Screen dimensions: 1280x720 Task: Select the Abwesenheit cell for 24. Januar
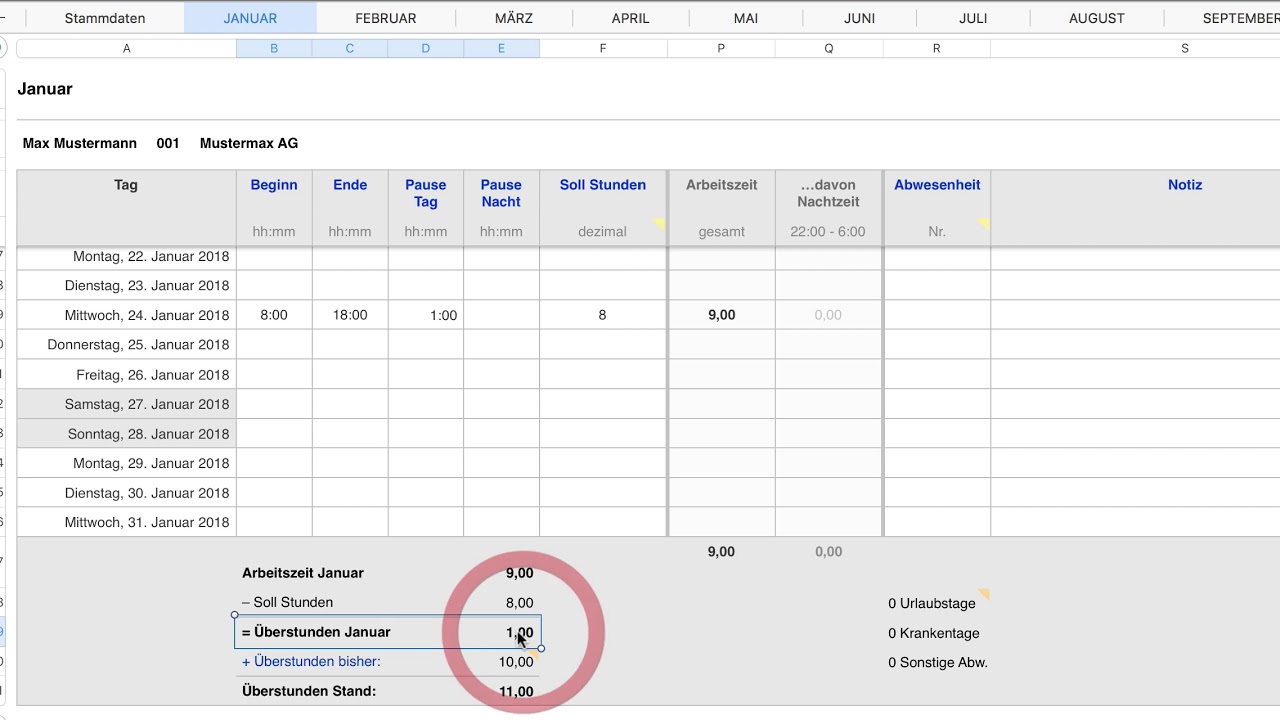(937, 315)
